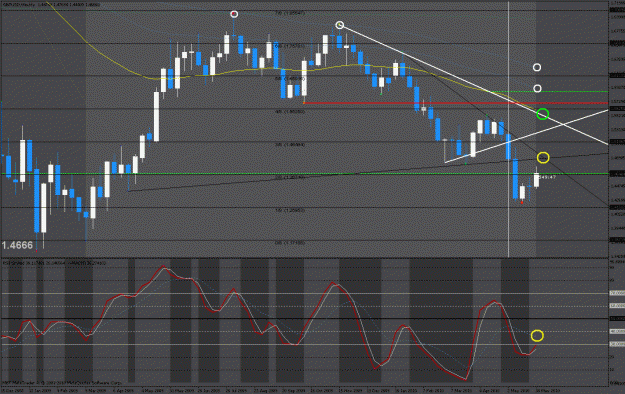Click the date axis at the chart bottom
This screenshot has width=625, height=394.
coord(305,390)
